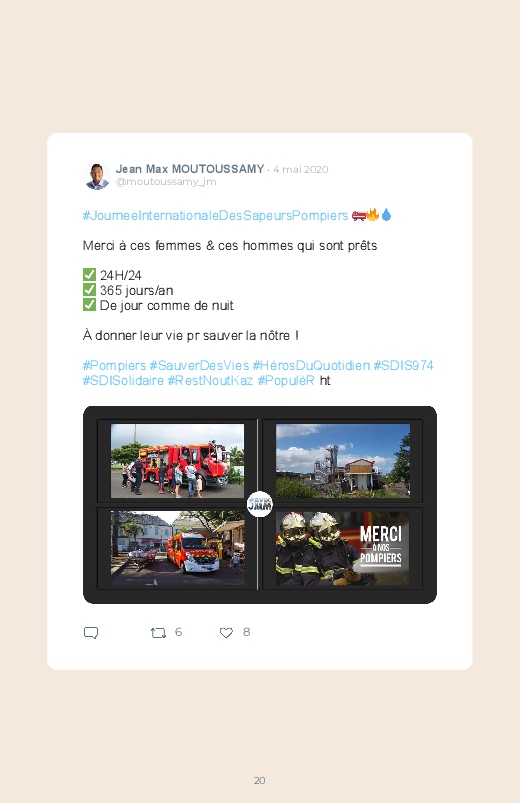Click the reply speech bubble icon
Image resolution: width=520 pixels, height=803 pixels.
(91, 633)
